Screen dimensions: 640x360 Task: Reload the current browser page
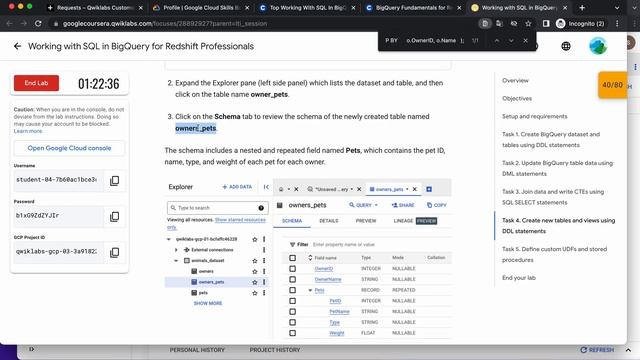38,24
